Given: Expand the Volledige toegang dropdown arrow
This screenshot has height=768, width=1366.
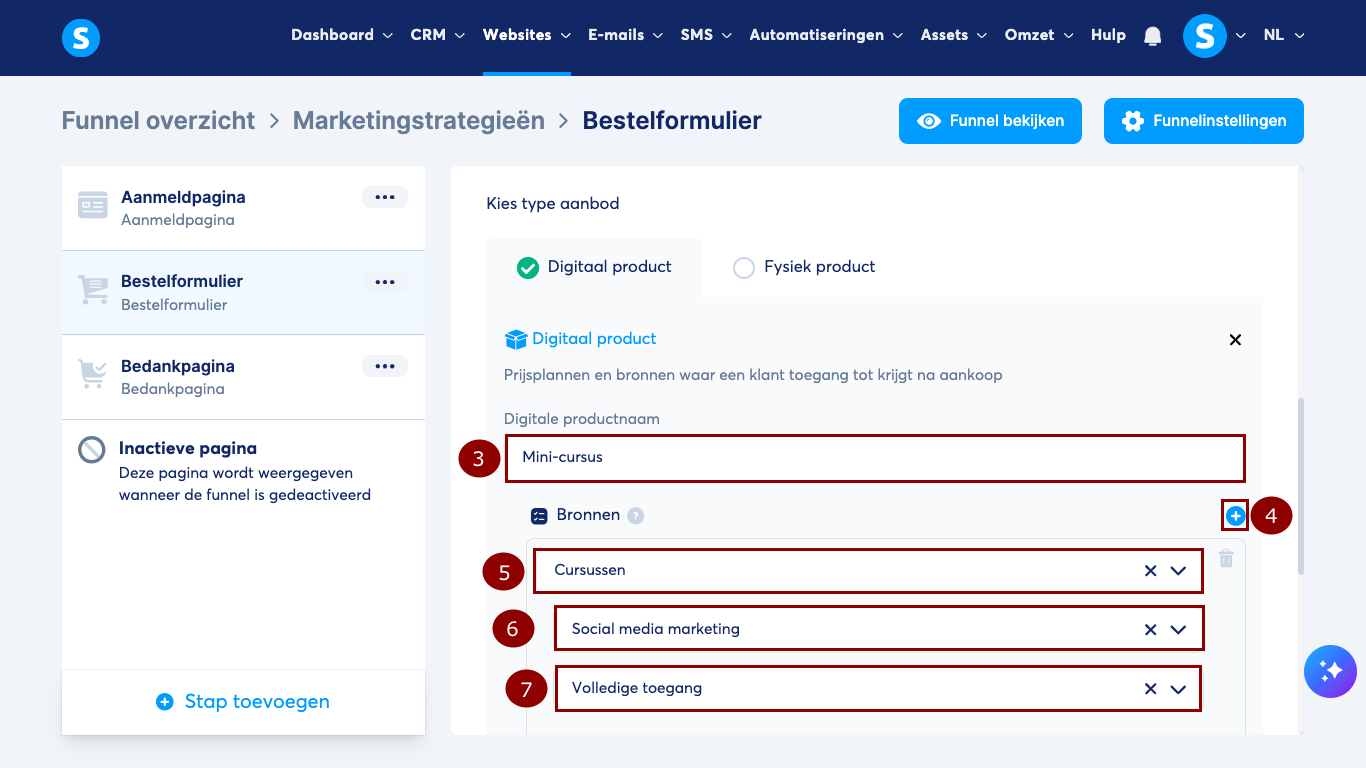Looking at the screenshot, I should click(1178, 689).
